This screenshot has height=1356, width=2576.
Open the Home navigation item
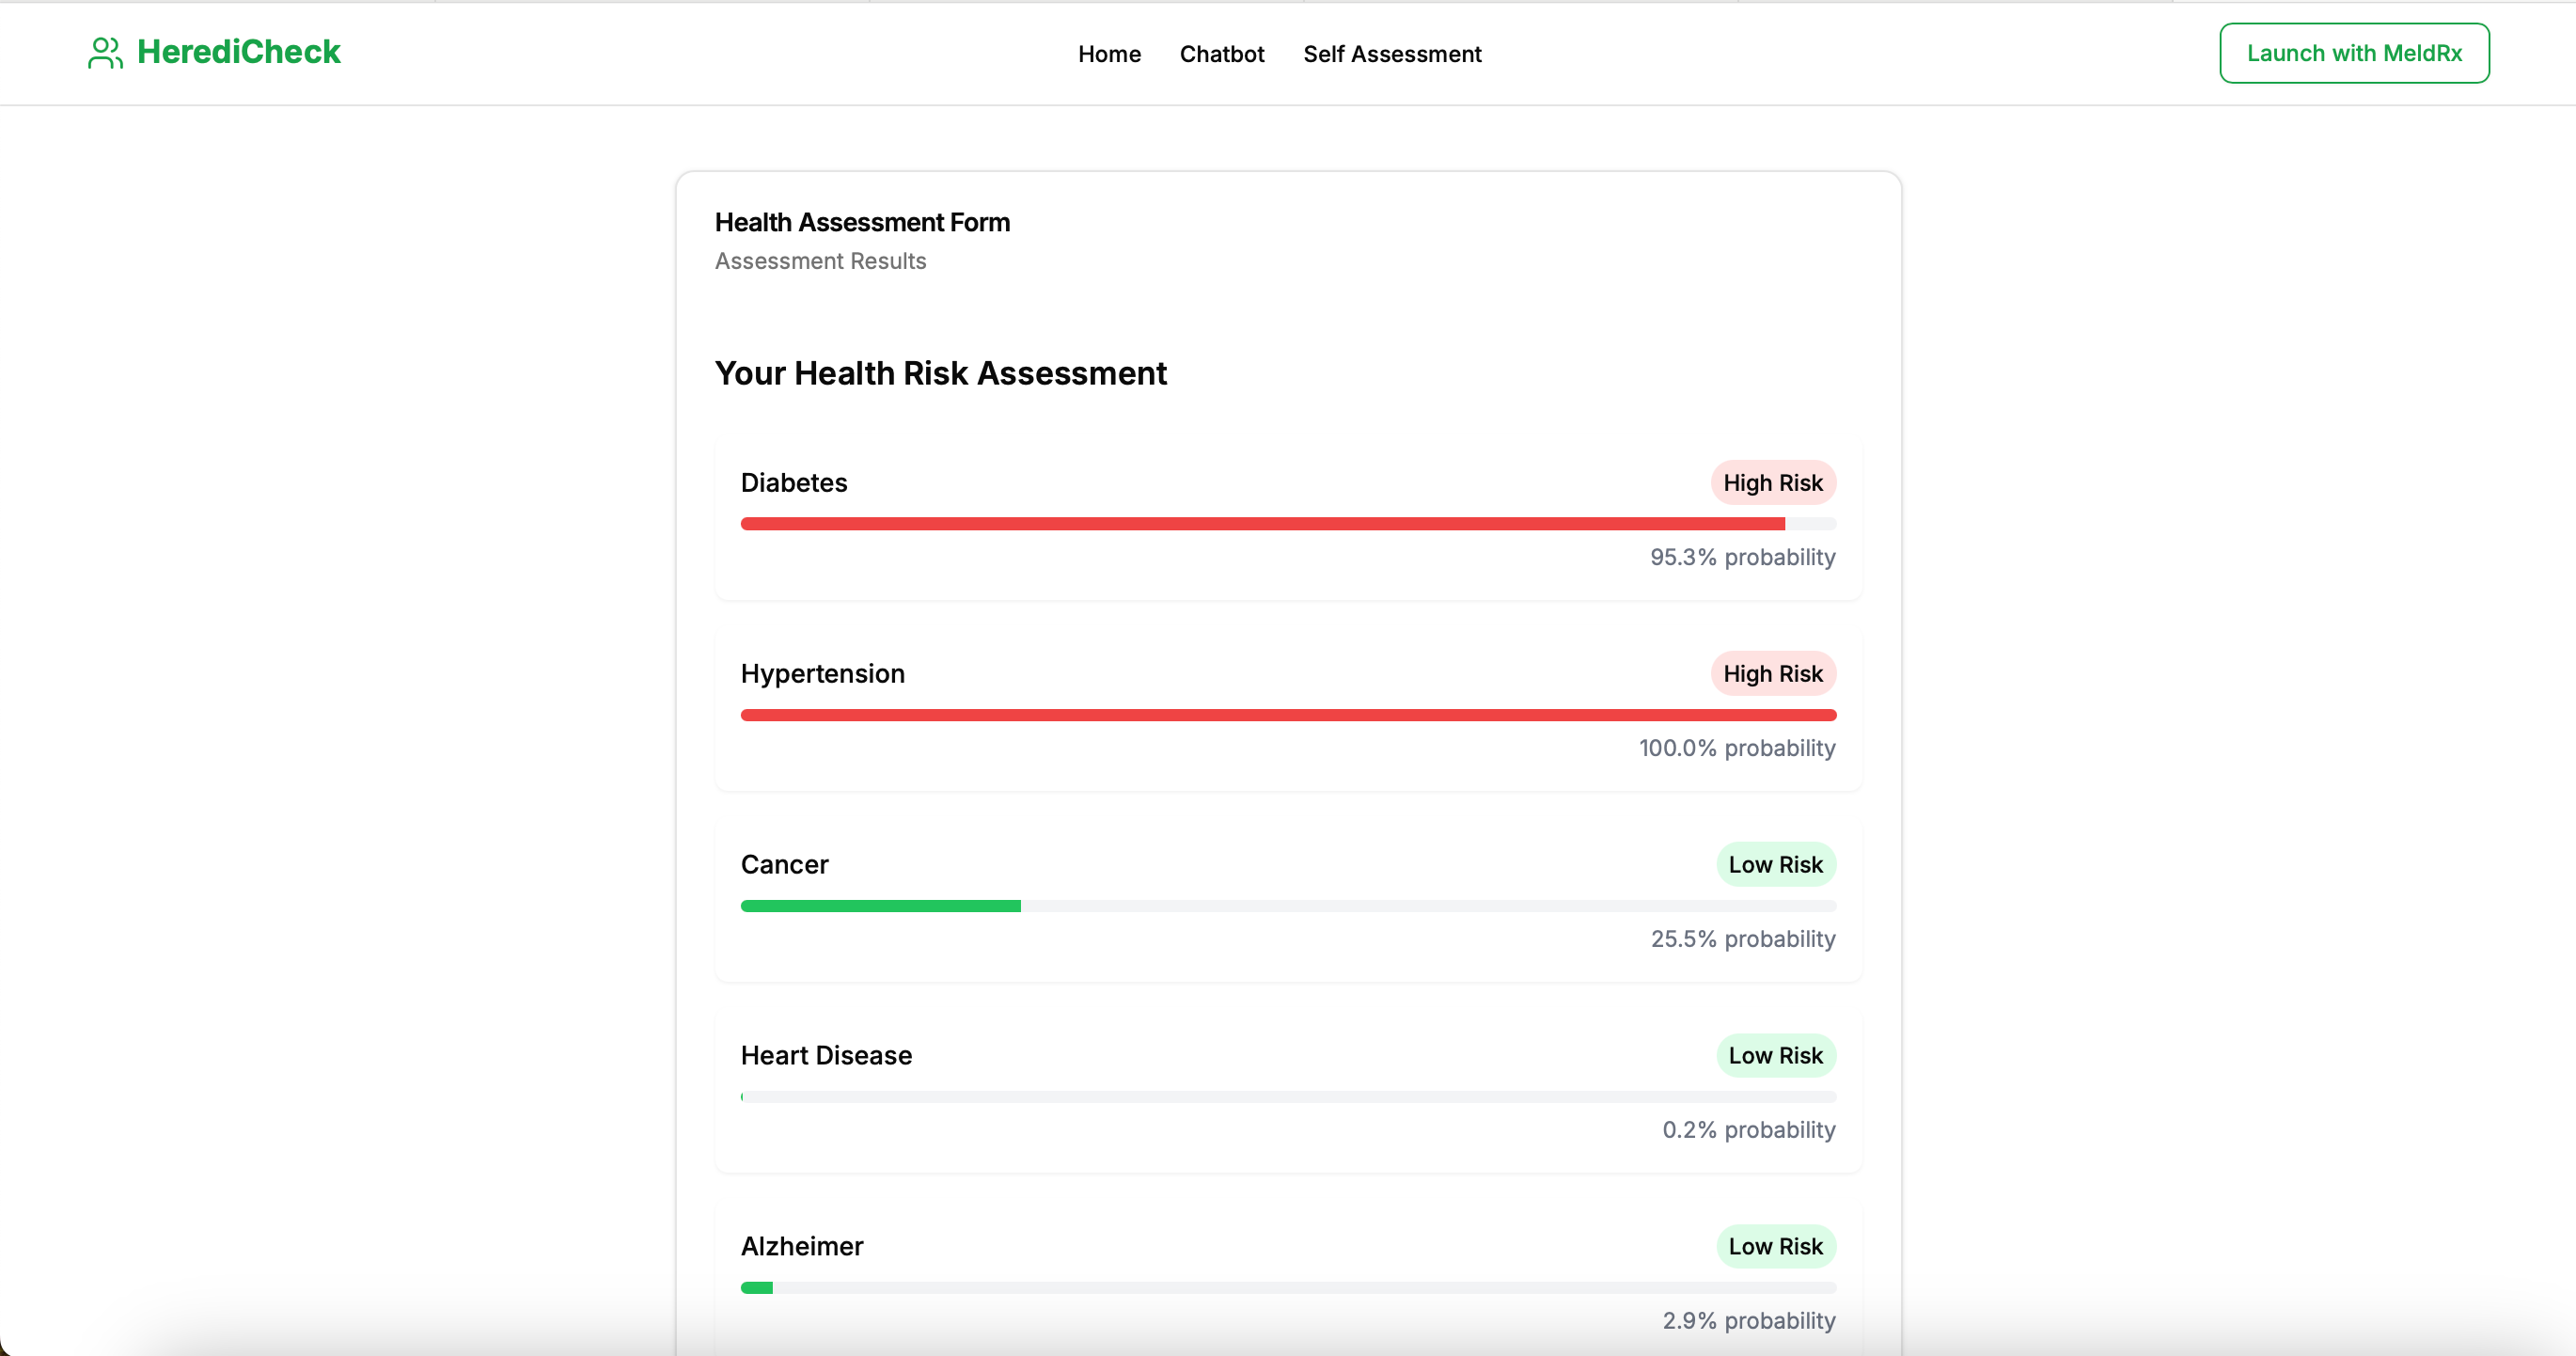click(1109, 54)
